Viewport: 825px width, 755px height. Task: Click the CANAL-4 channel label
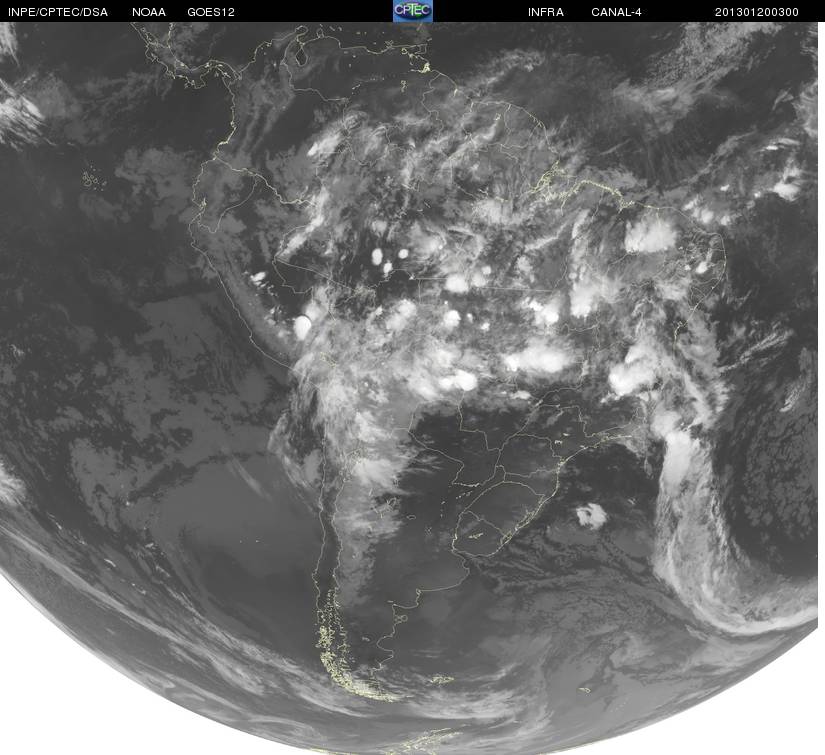(616, 12)
